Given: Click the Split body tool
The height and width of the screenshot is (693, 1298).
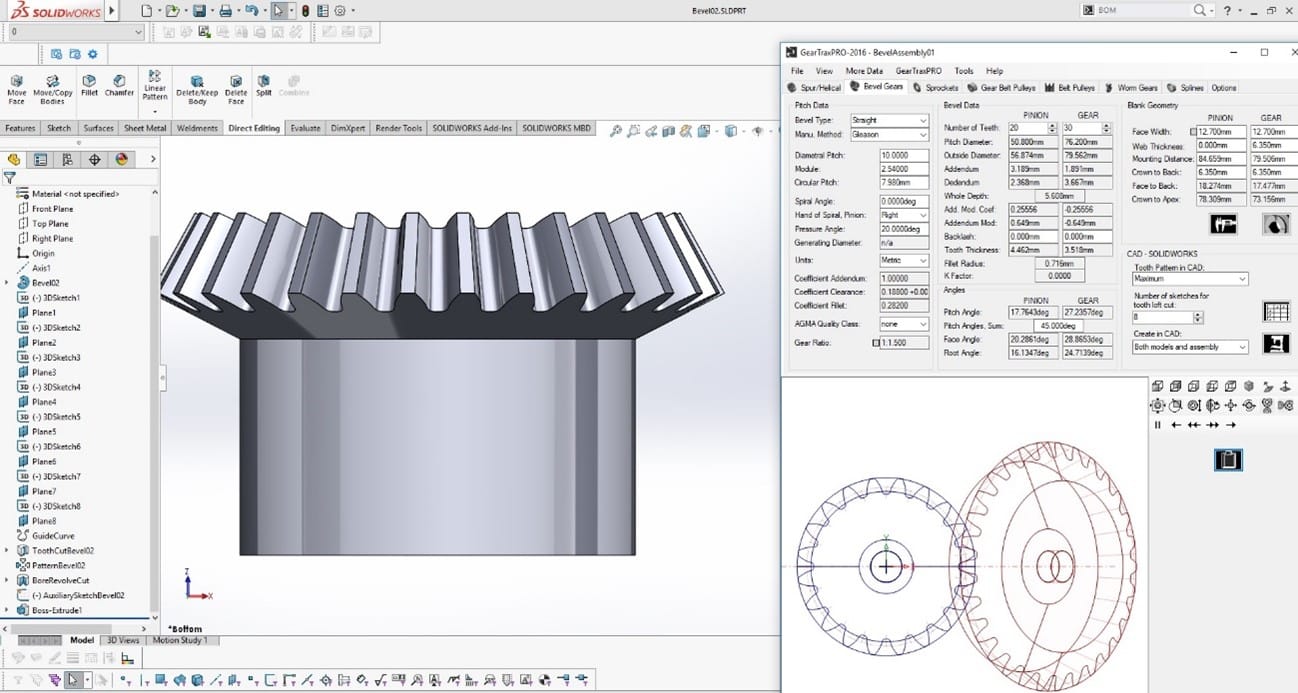Looking at the screenshot, I should pyautogui.click(x=263, y=86).
